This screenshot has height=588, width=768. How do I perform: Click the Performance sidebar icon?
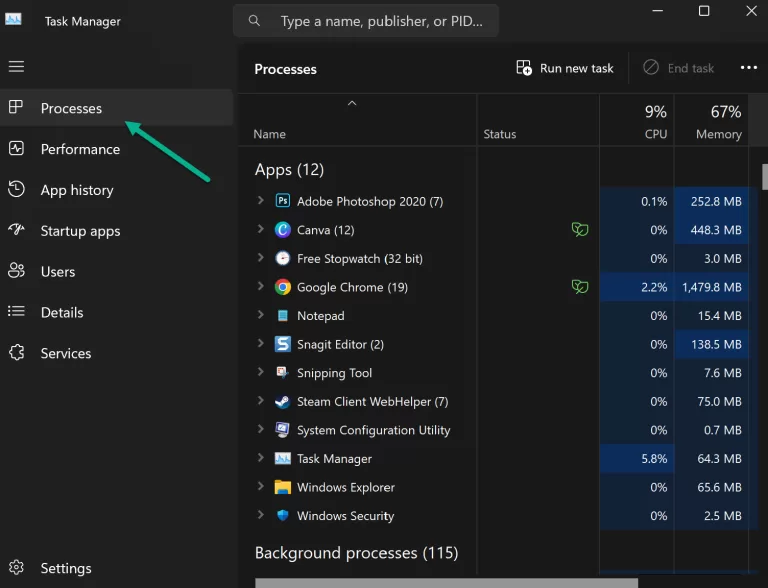[x=16, y=148]
